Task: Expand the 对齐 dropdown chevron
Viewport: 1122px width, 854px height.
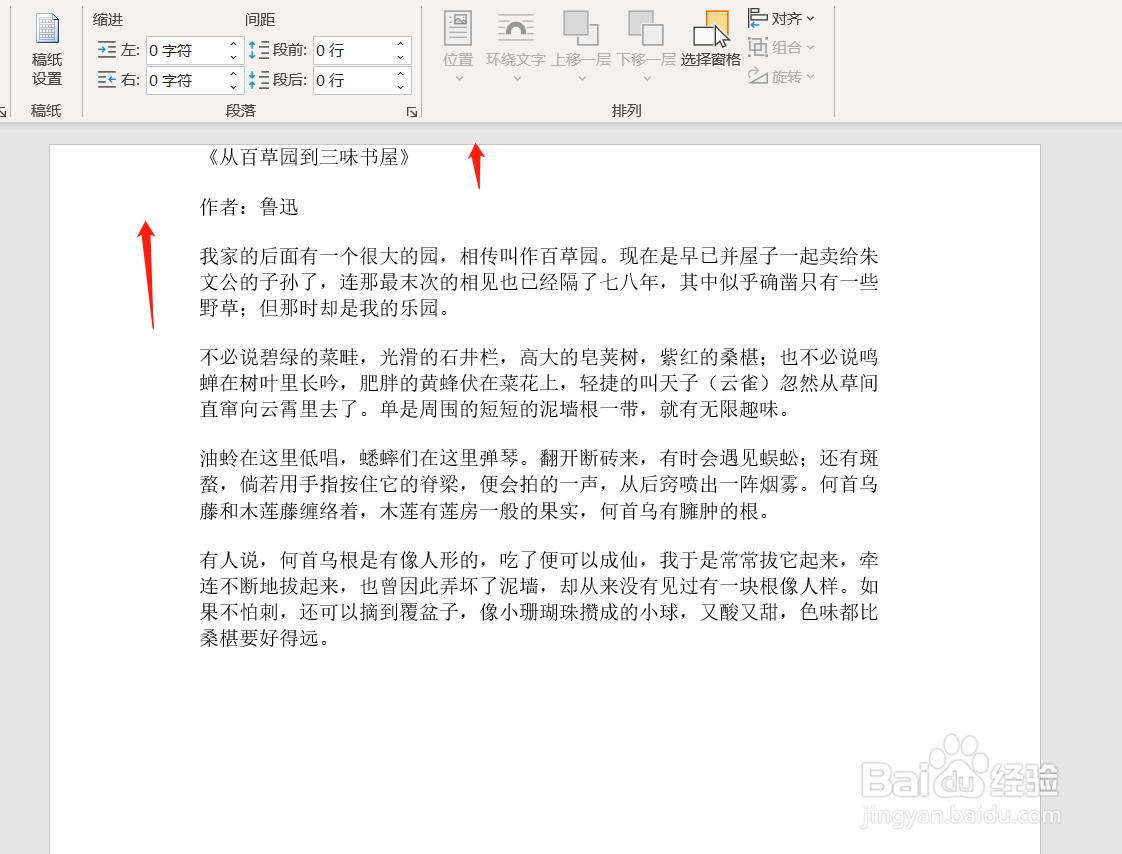Action: coord(810,19)
